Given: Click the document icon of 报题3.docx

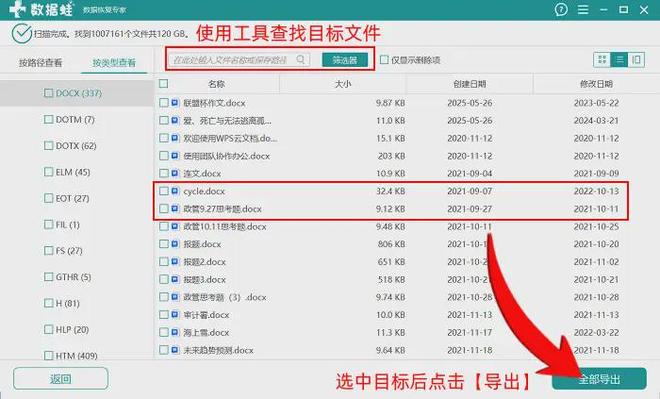Looking at the screenshot, I should pyautogui.click(x=175, y=279).
